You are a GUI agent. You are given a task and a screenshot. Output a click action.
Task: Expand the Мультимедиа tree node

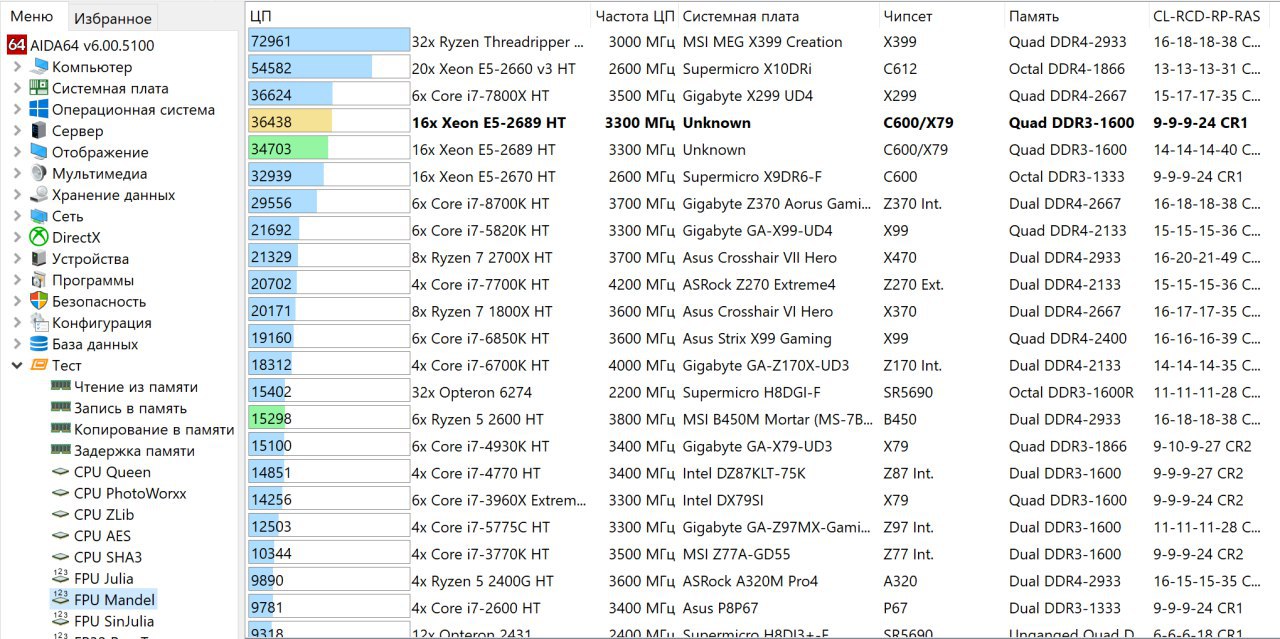tap(17, 174)
